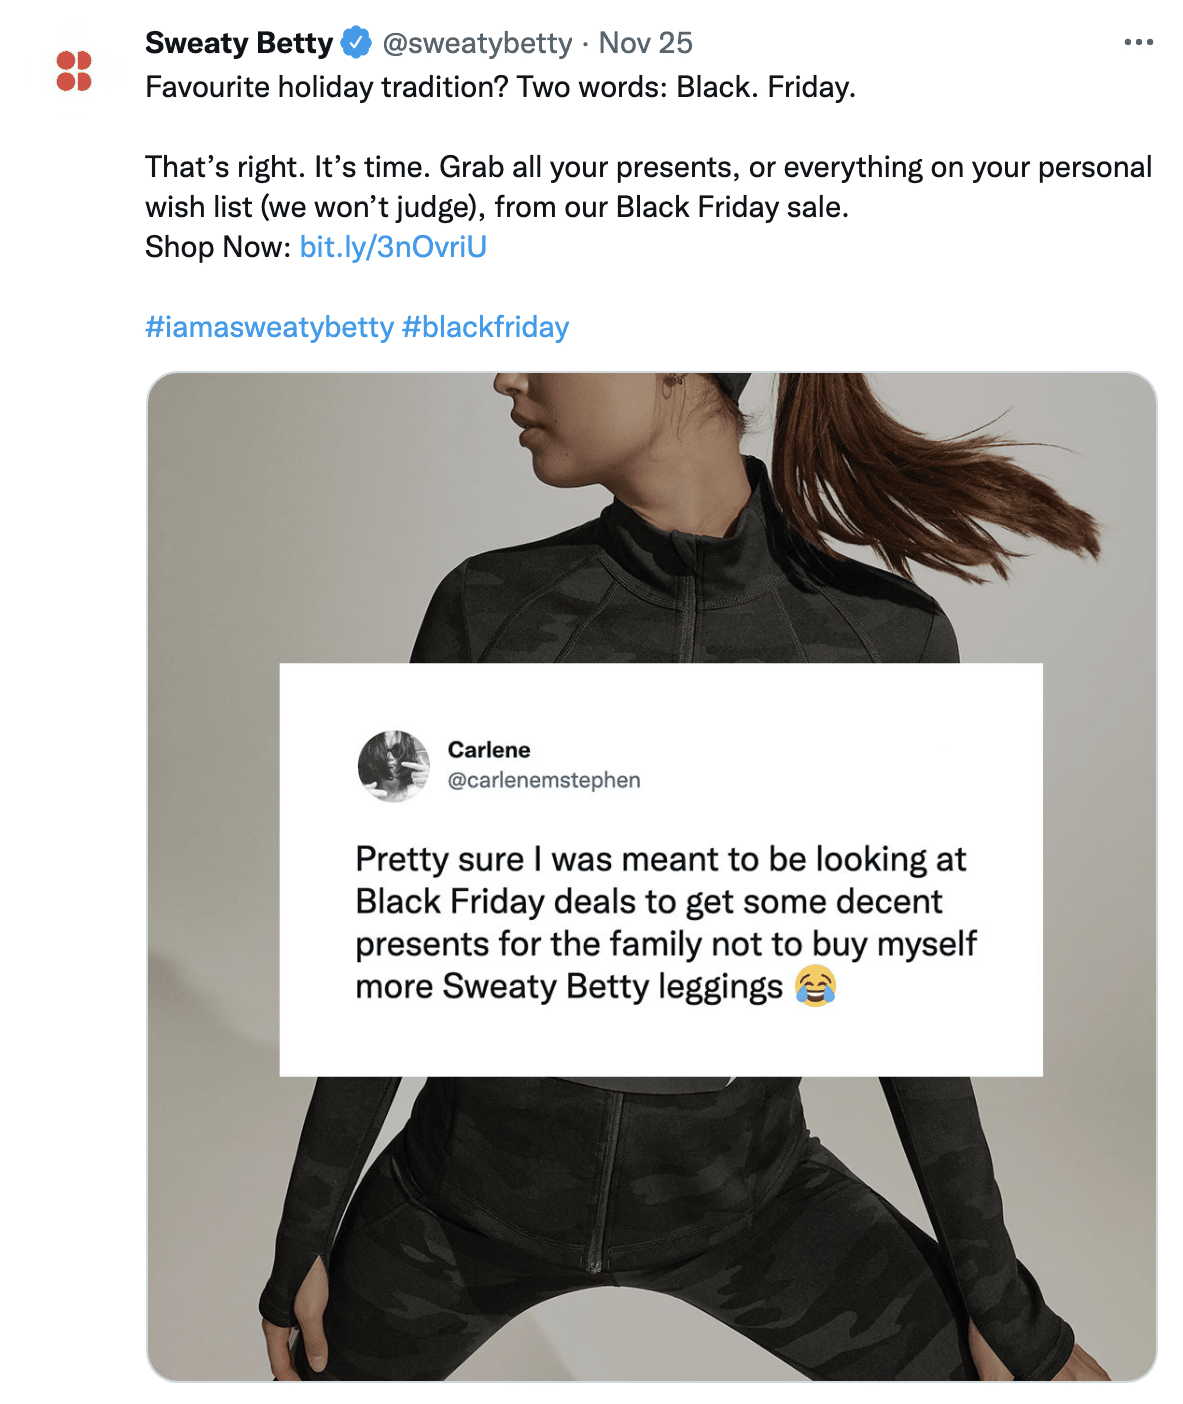This screenshot has height=1404, width=1183.
Task: Click the Carlene name in the image card
Action: [x=489, y=750]
